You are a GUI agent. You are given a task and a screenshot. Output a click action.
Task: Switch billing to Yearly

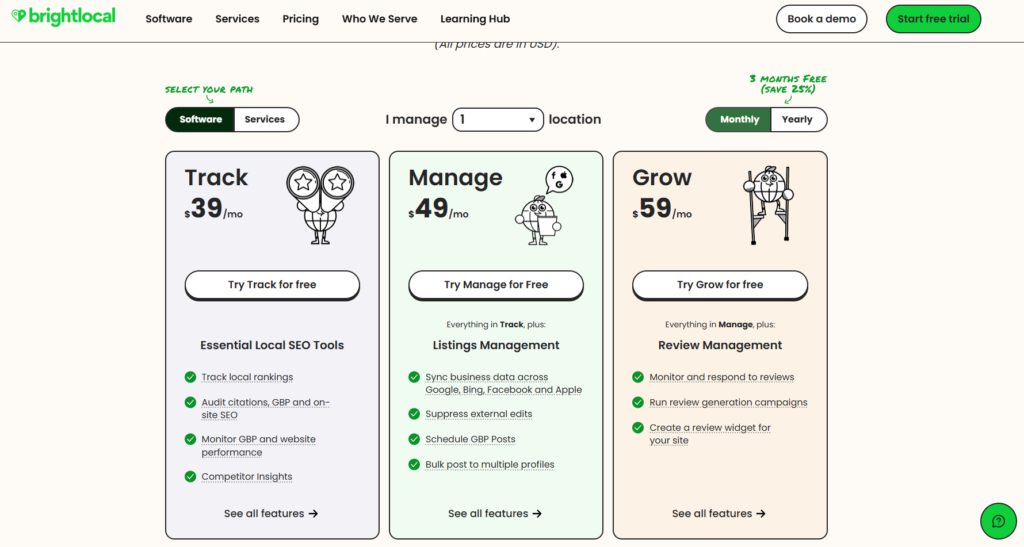(797, 119)
